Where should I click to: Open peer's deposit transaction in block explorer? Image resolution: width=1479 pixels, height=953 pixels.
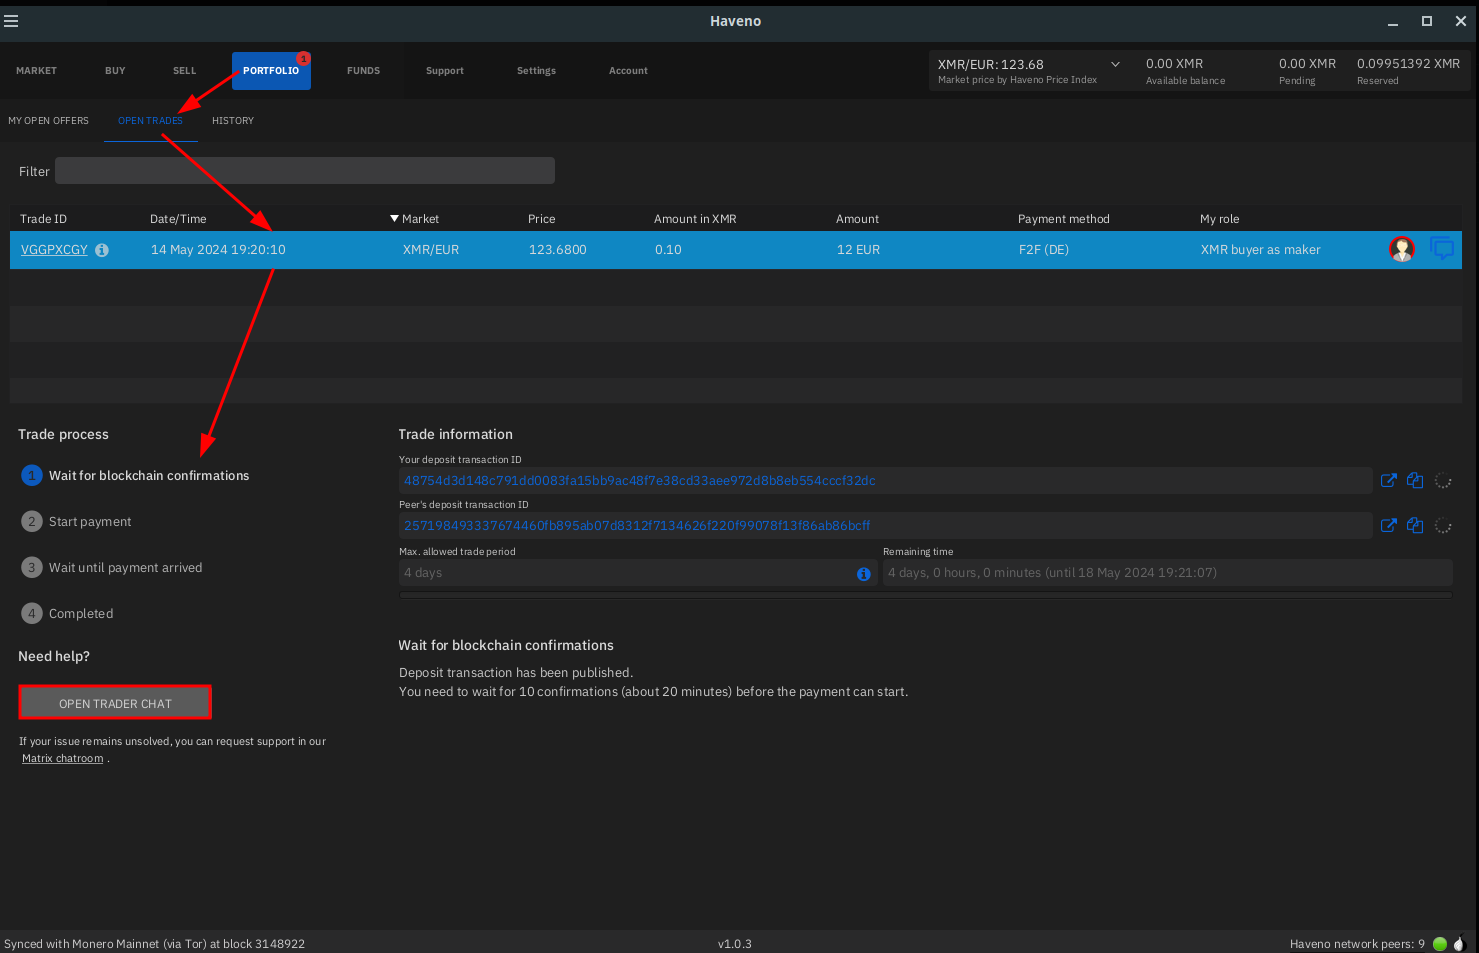coord(1388,525)
